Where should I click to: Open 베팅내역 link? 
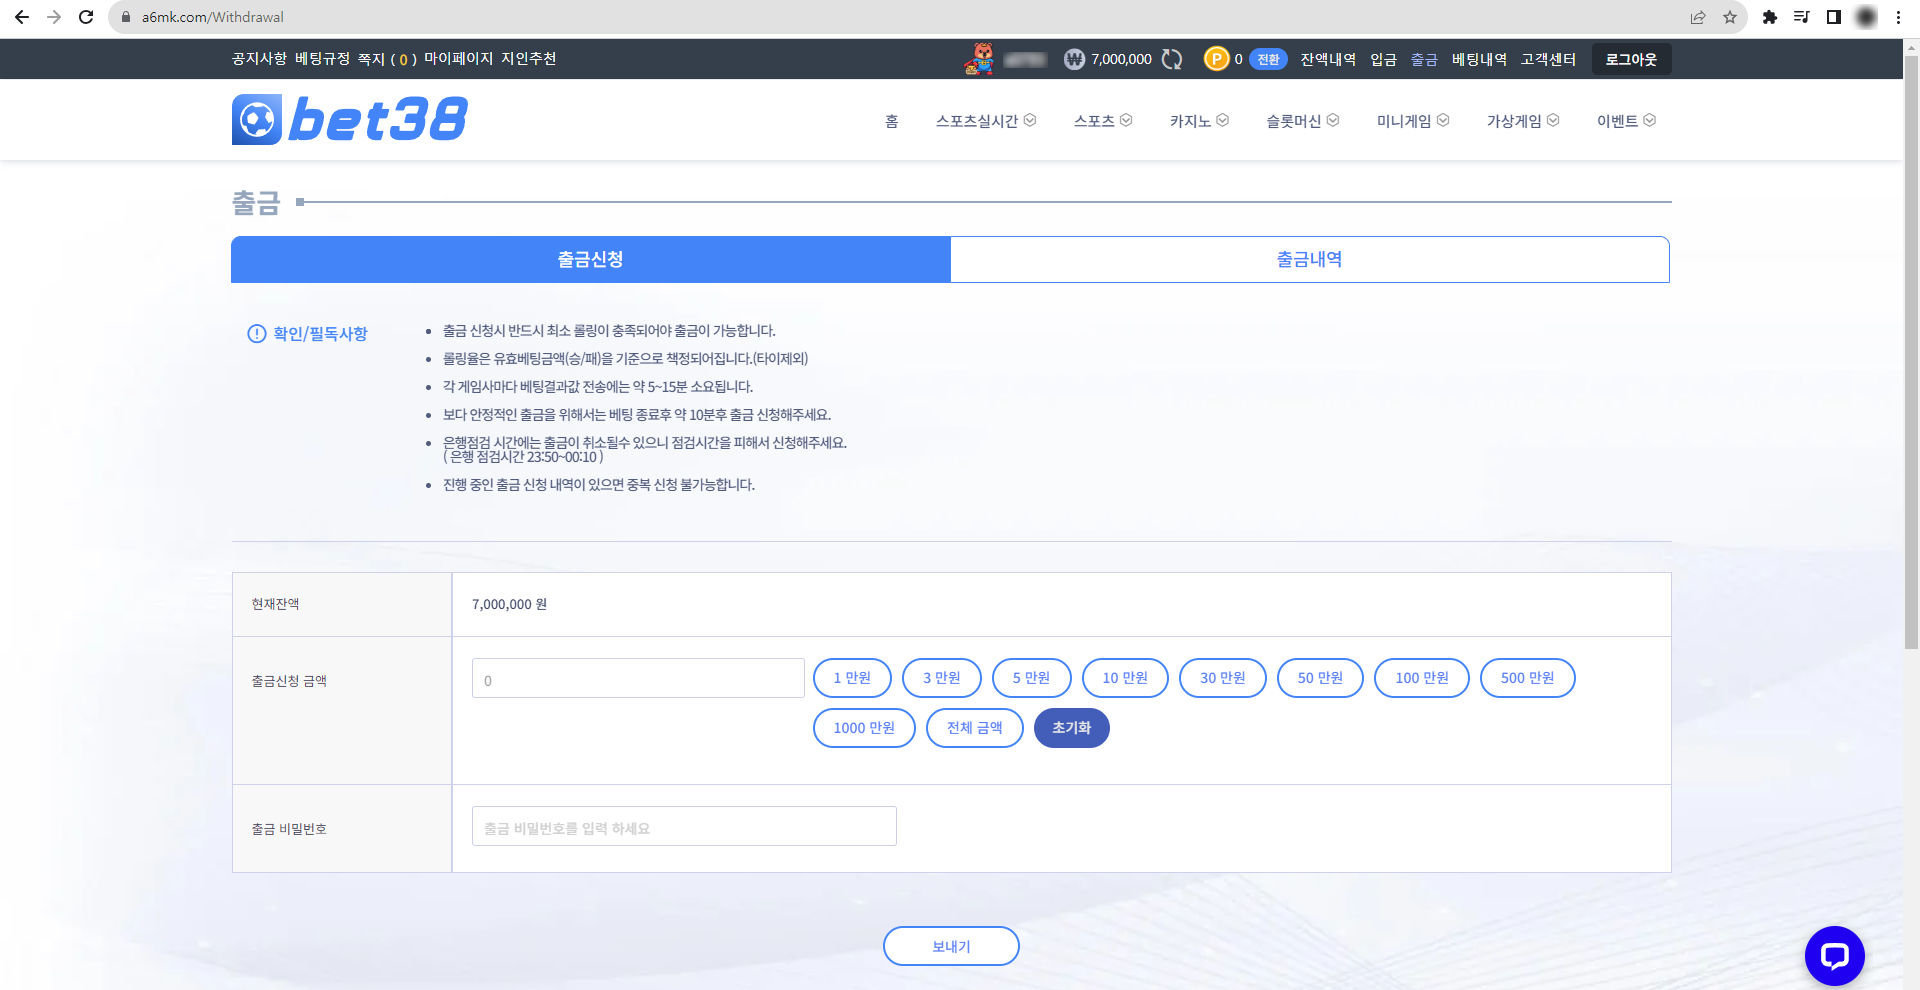[x=1479, y=60]
